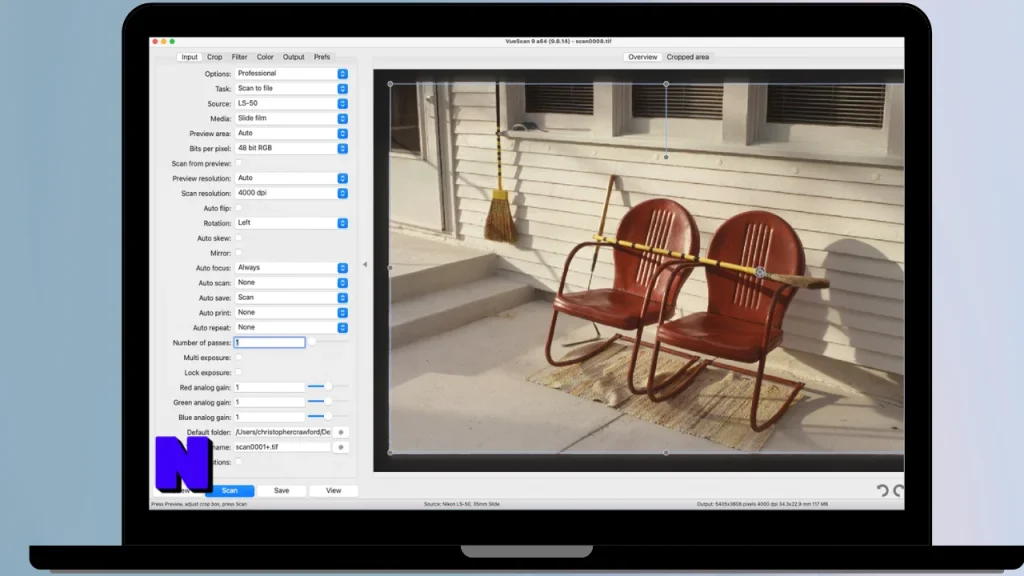Viewport: 1024px width, 576px height.
Task: Collapse the options panel with the arrow
Action: coord(364,264)
